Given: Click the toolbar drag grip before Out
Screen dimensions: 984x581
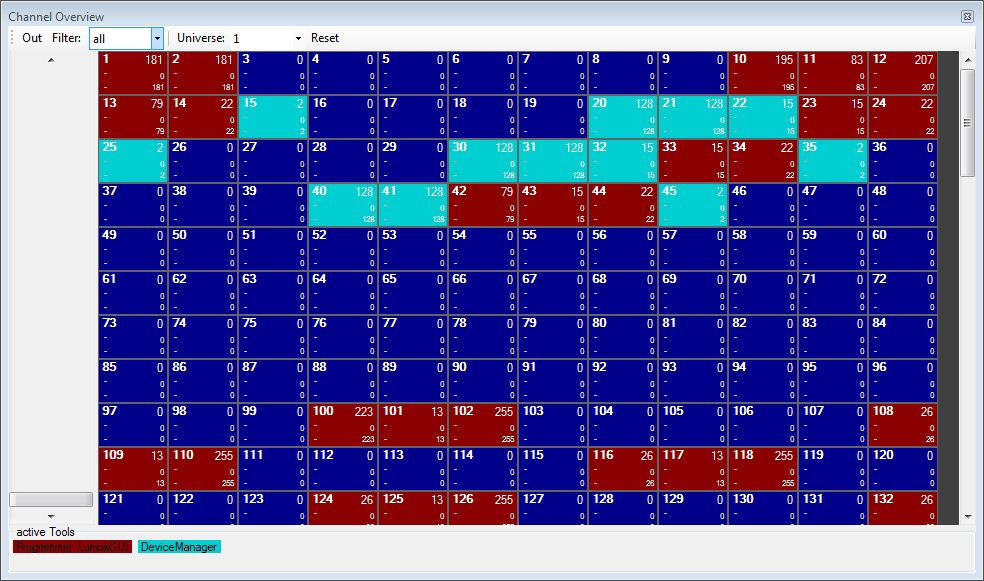Looking at the screenshot, I should click(x=12, y=38).
